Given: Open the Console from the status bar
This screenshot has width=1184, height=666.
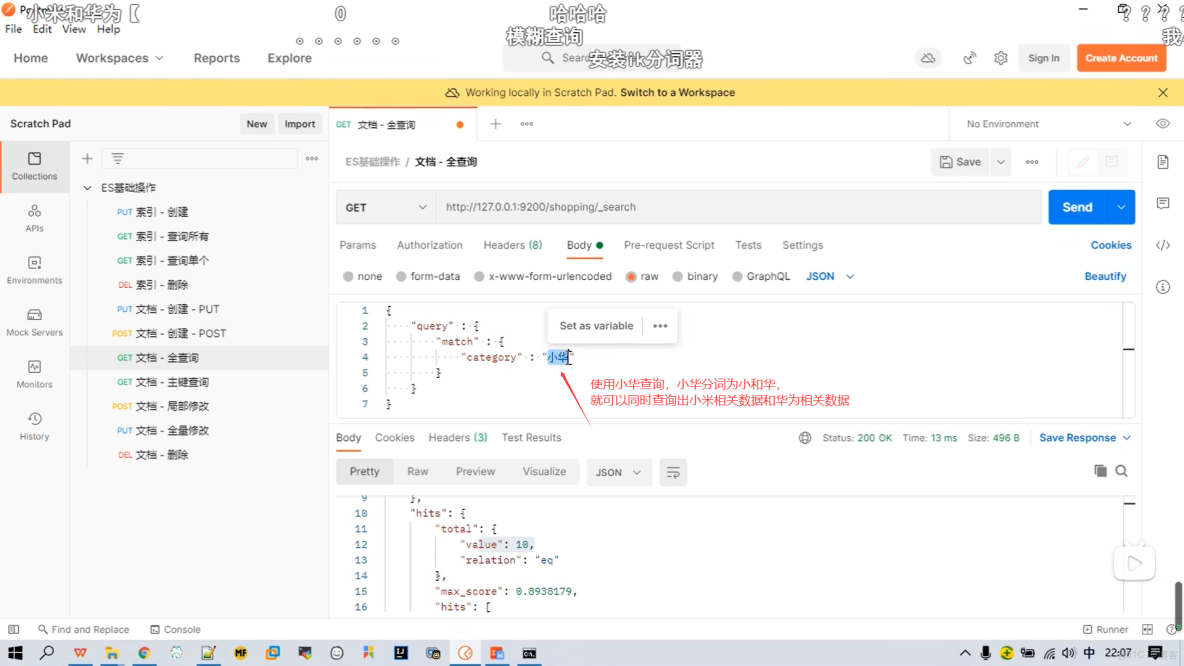Looking at the screenshot, I should [175, 629].
